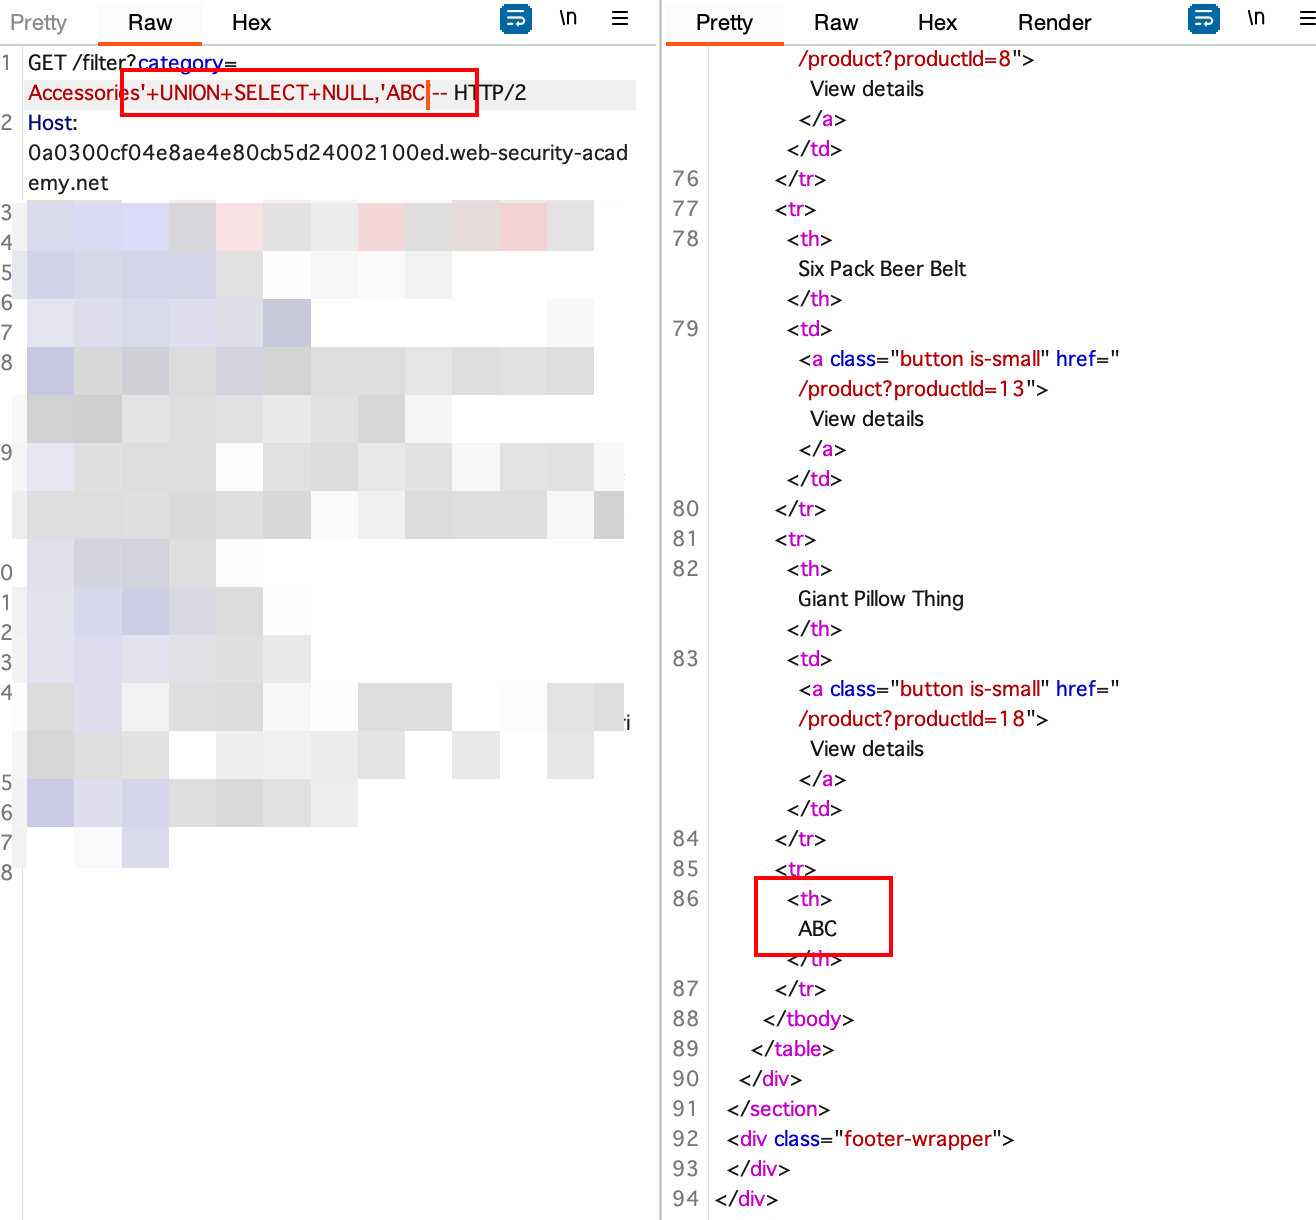
Task: Toggle non-printable characters in the response panel
Action: click(x=1256, y=18)
